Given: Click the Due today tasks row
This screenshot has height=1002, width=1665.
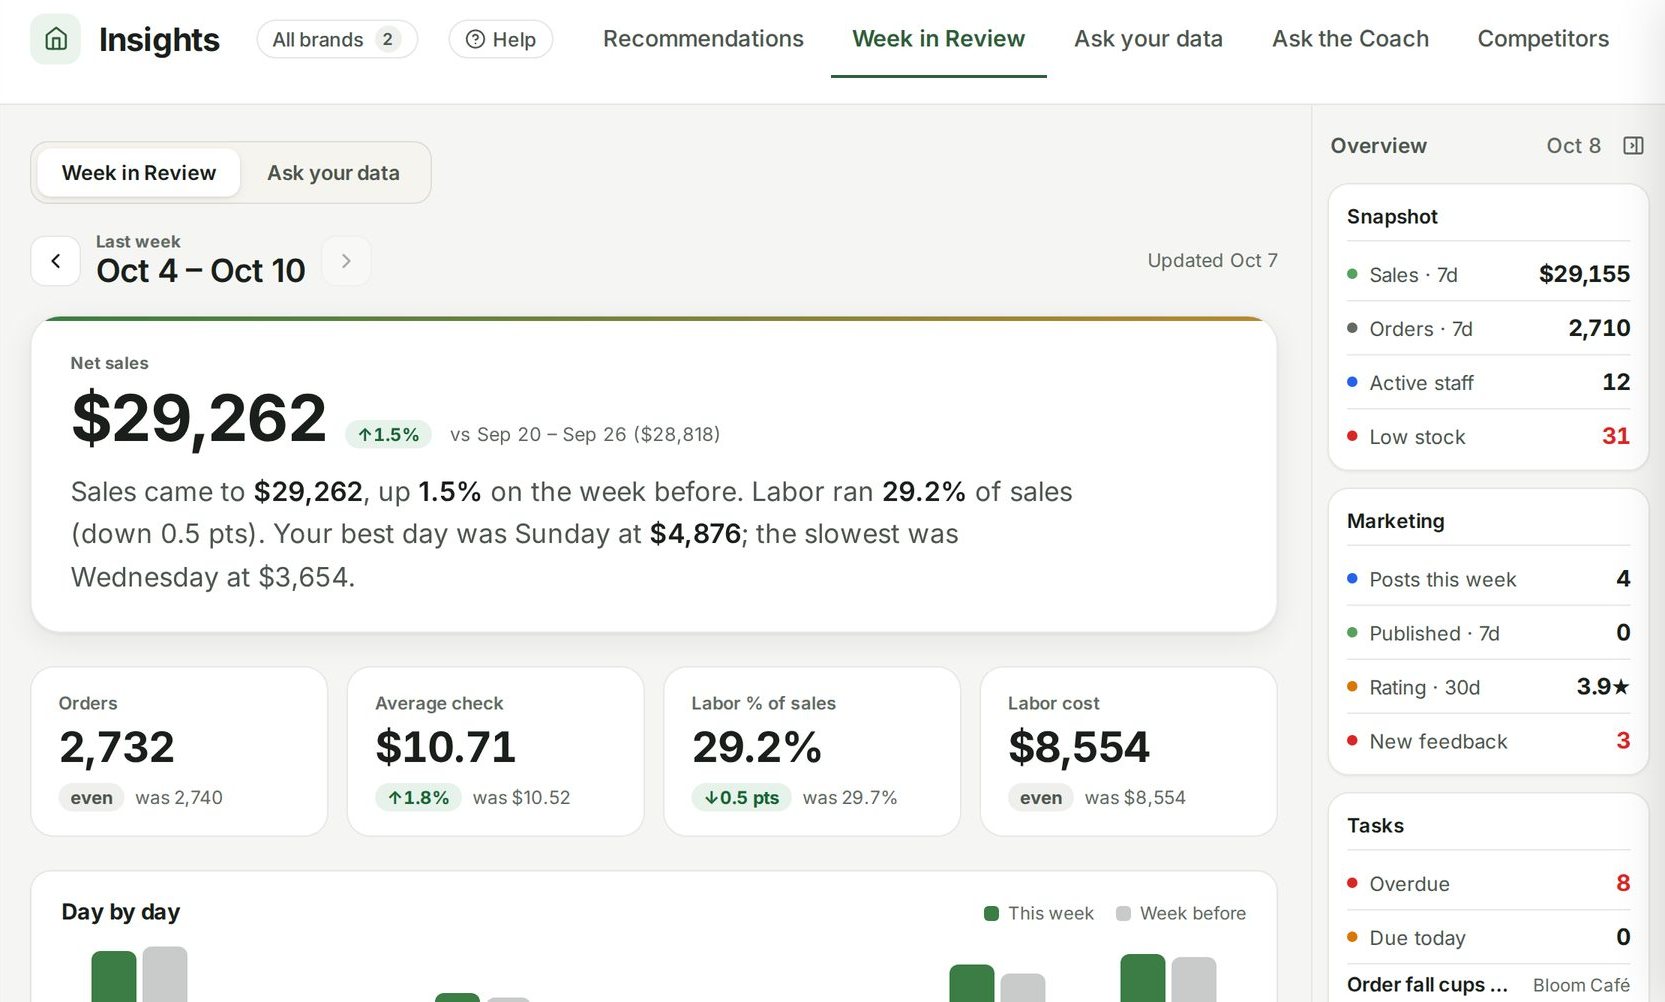Looking at the screenshot, I should [1488, 937].
